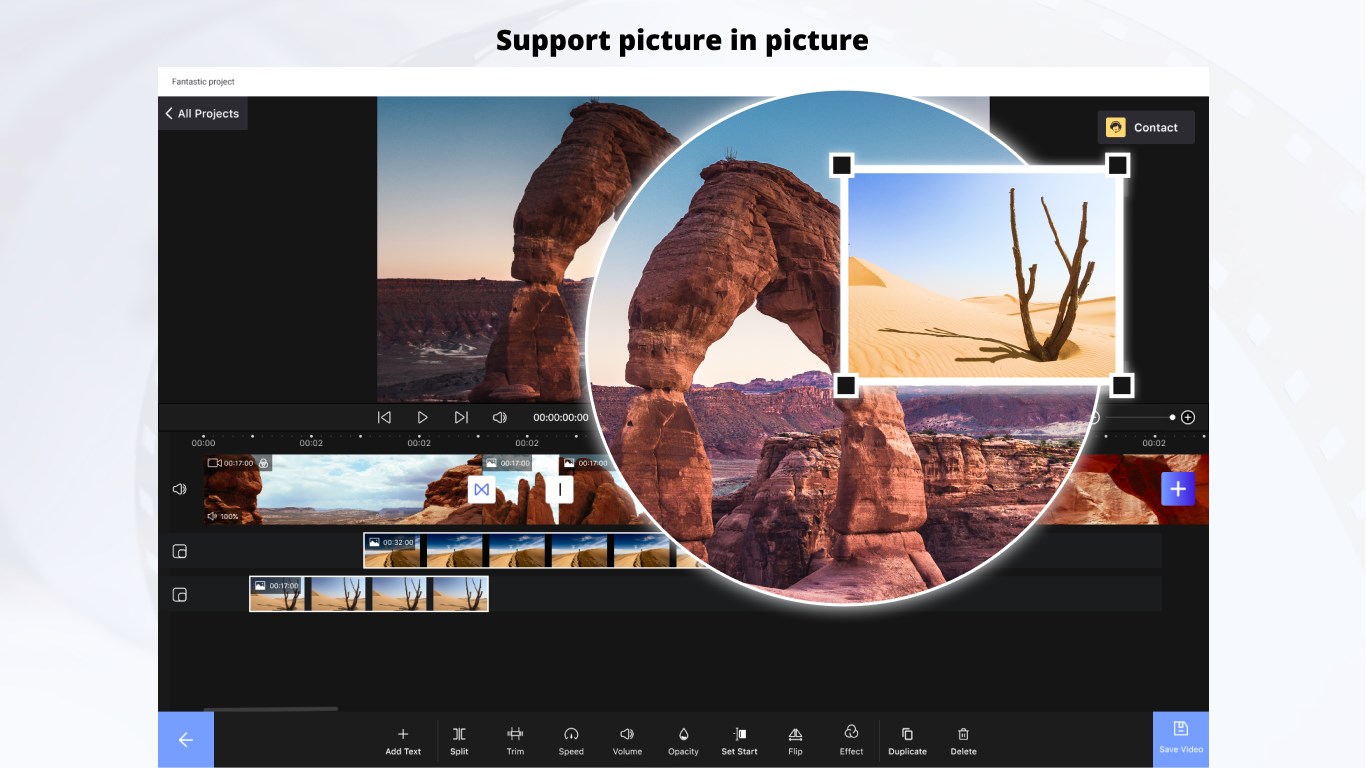
Task: Toggle the Volume control for the clip
Action: tap(627, 740)
